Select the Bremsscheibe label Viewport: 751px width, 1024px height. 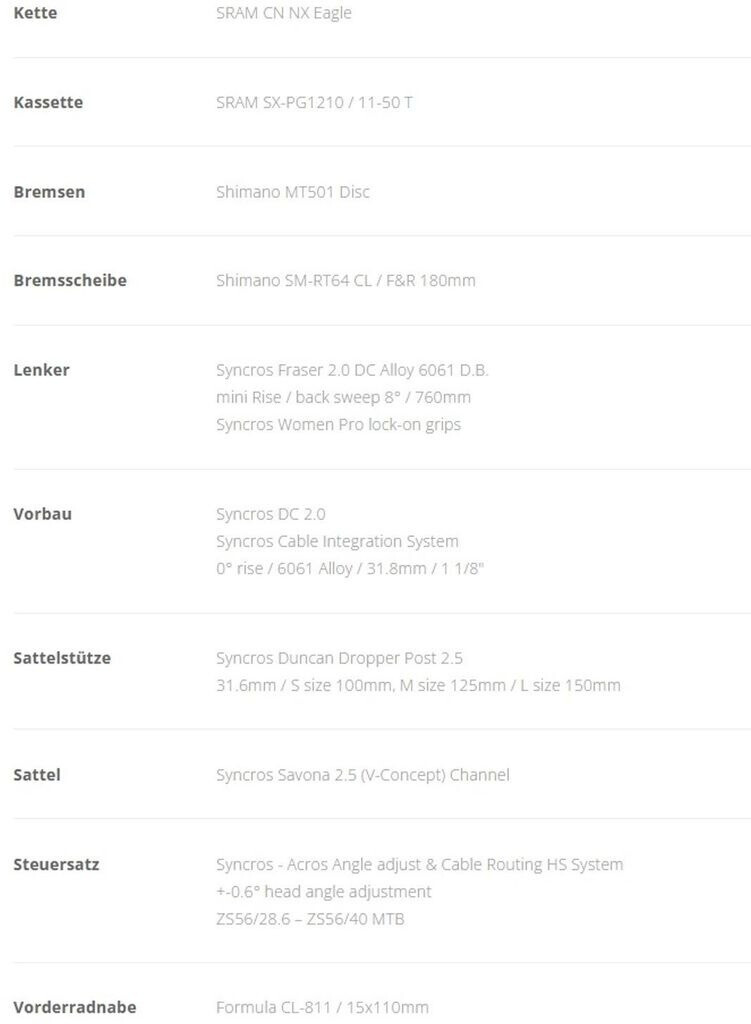(x=70, y=280)
